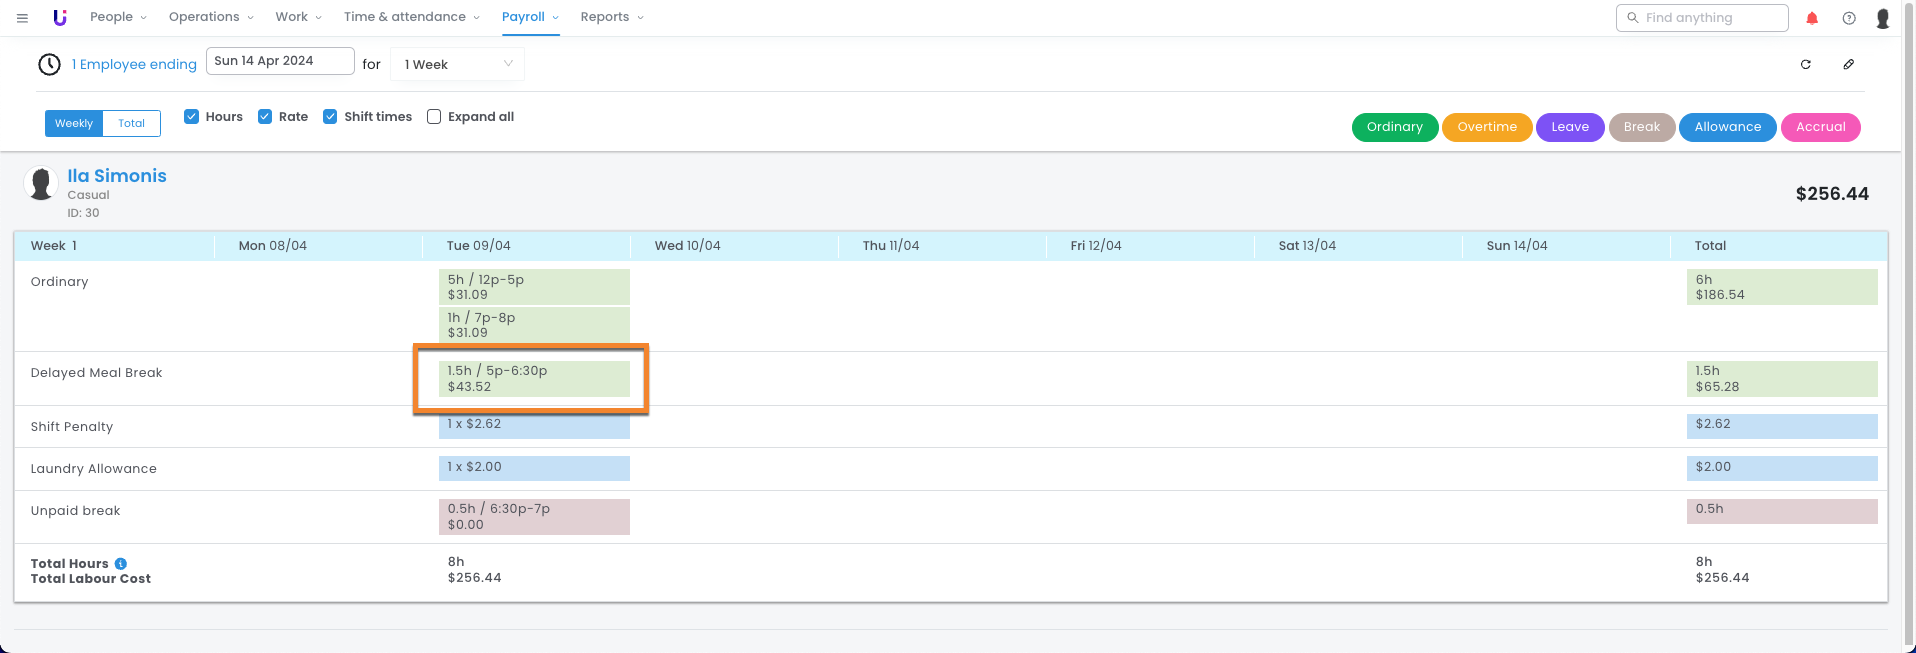Image resolution: width=1916 pixels, height=653 pixels.
Task: Click the 1 Employee ending link
Action: pos(134,64)
